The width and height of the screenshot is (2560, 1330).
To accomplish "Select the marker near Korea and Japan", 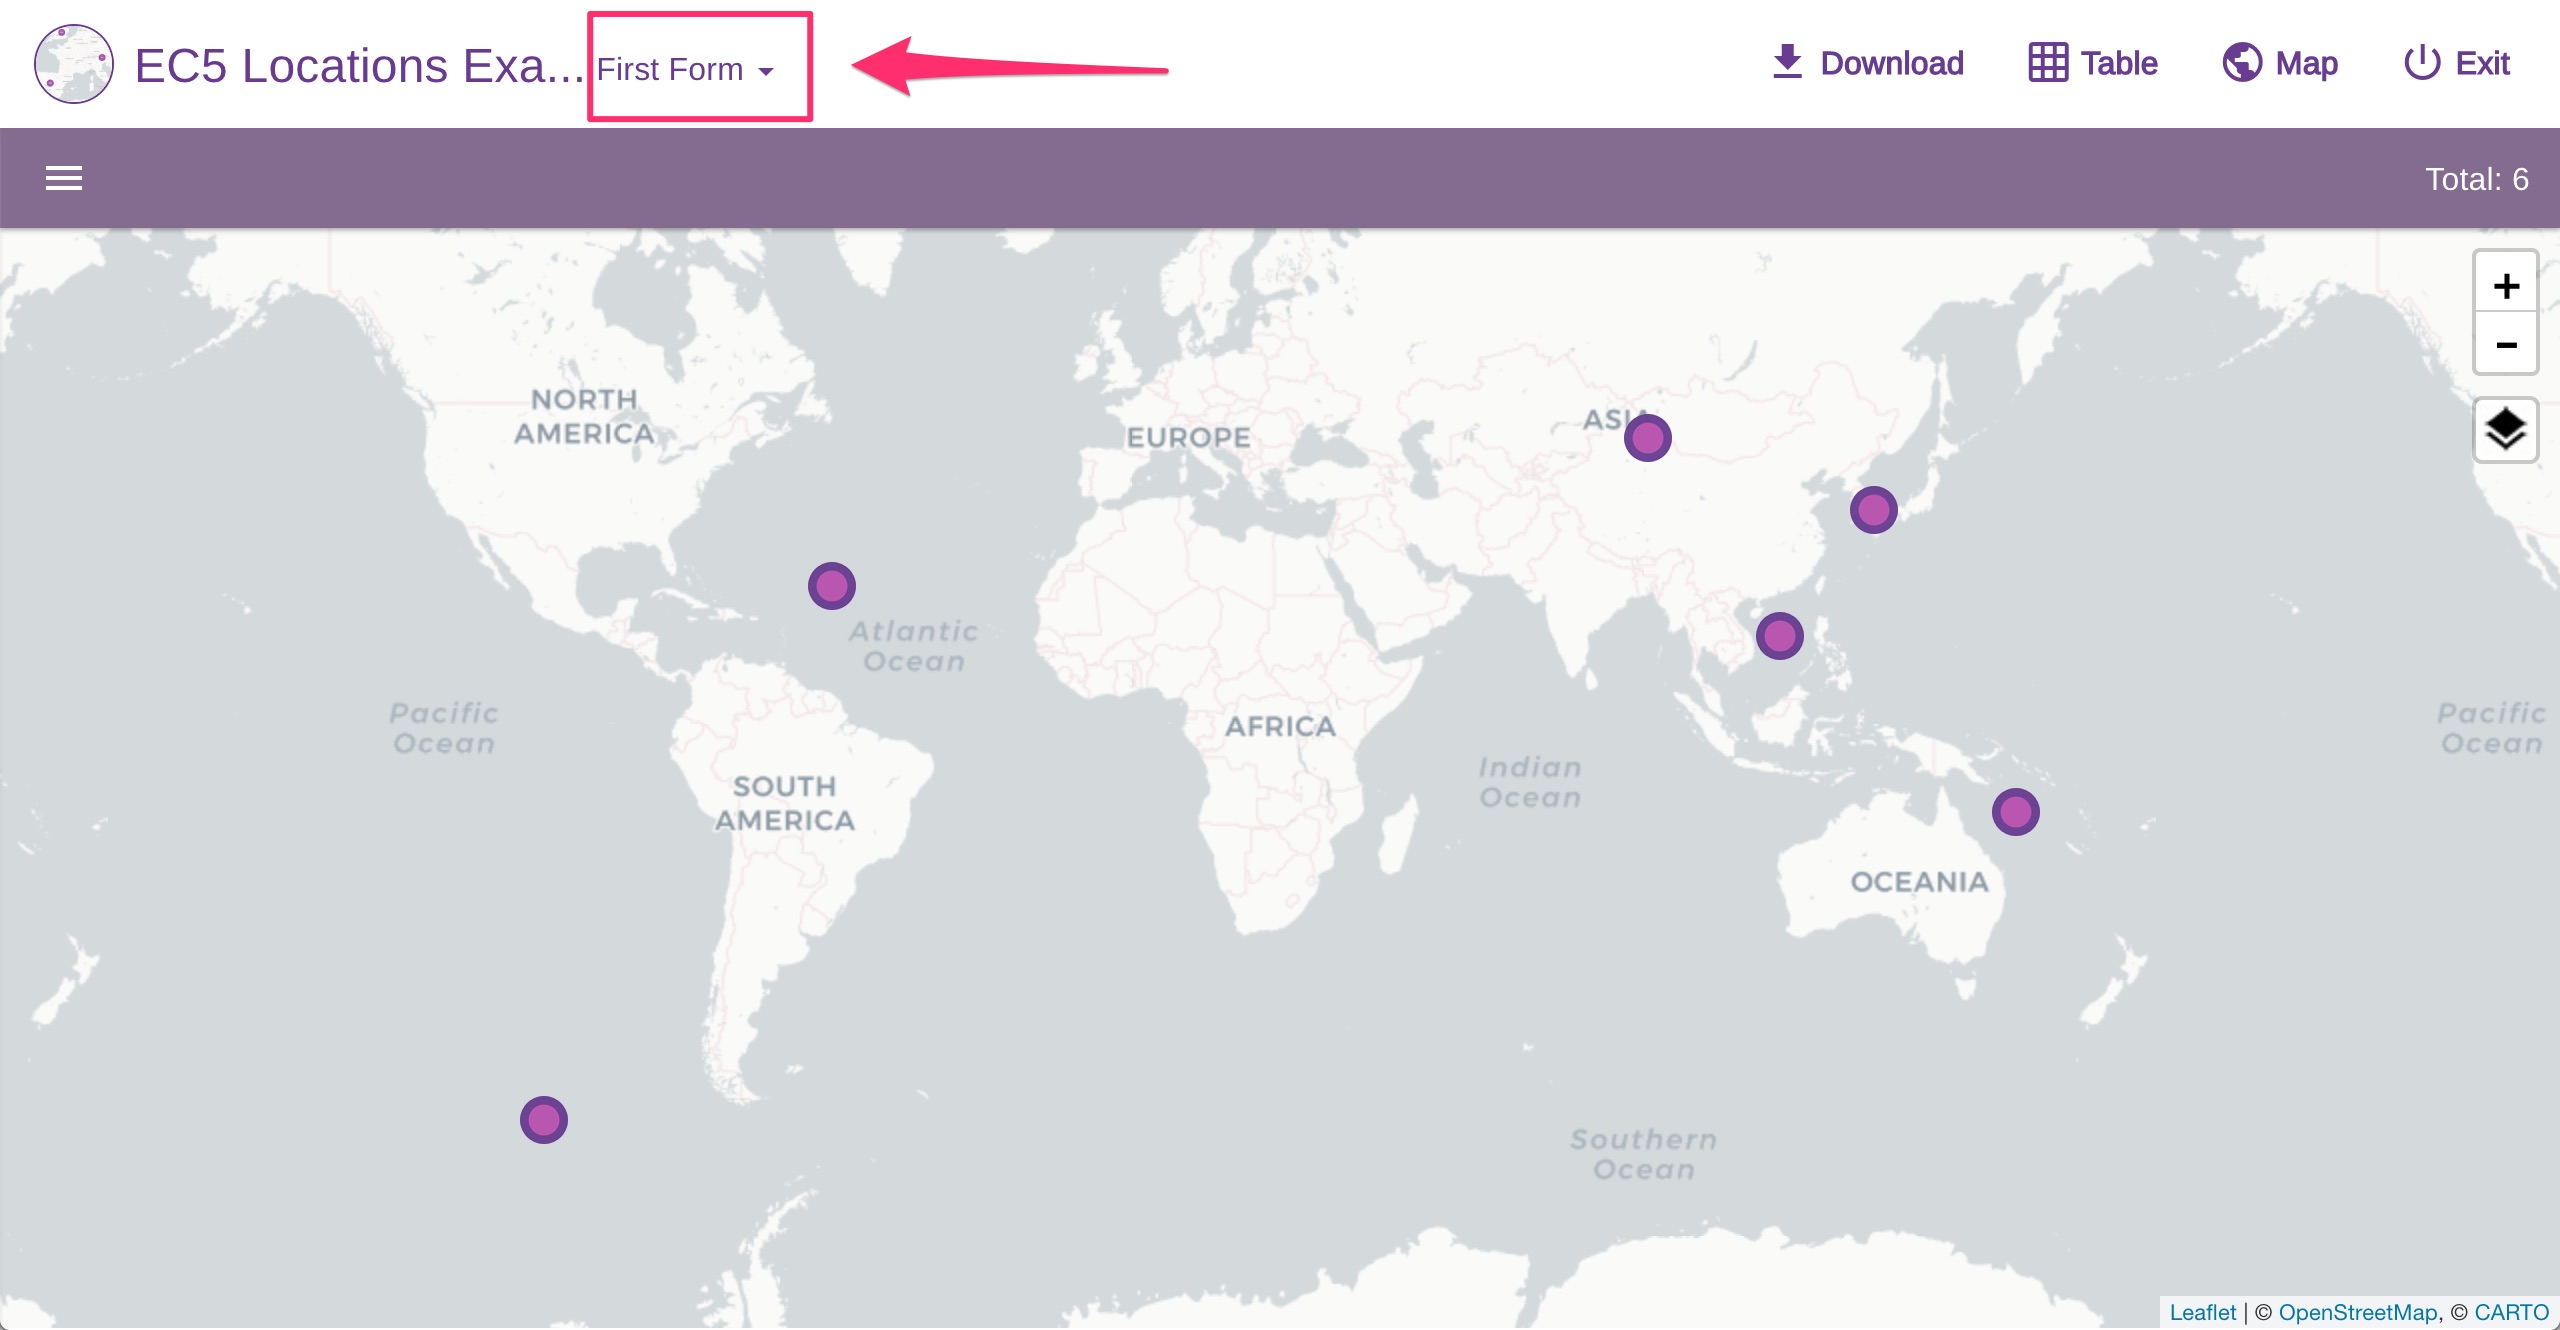I will (x=1874, y=511).
